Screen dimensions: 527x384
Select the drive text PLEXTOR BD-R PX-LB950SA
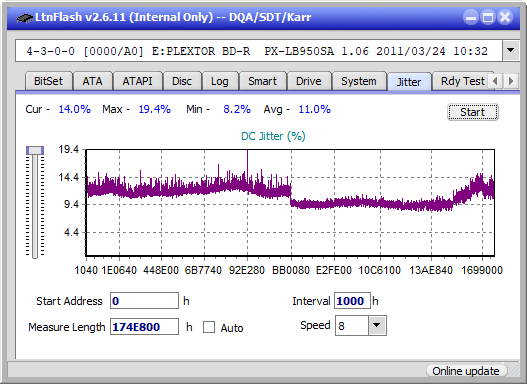(243, 51)
